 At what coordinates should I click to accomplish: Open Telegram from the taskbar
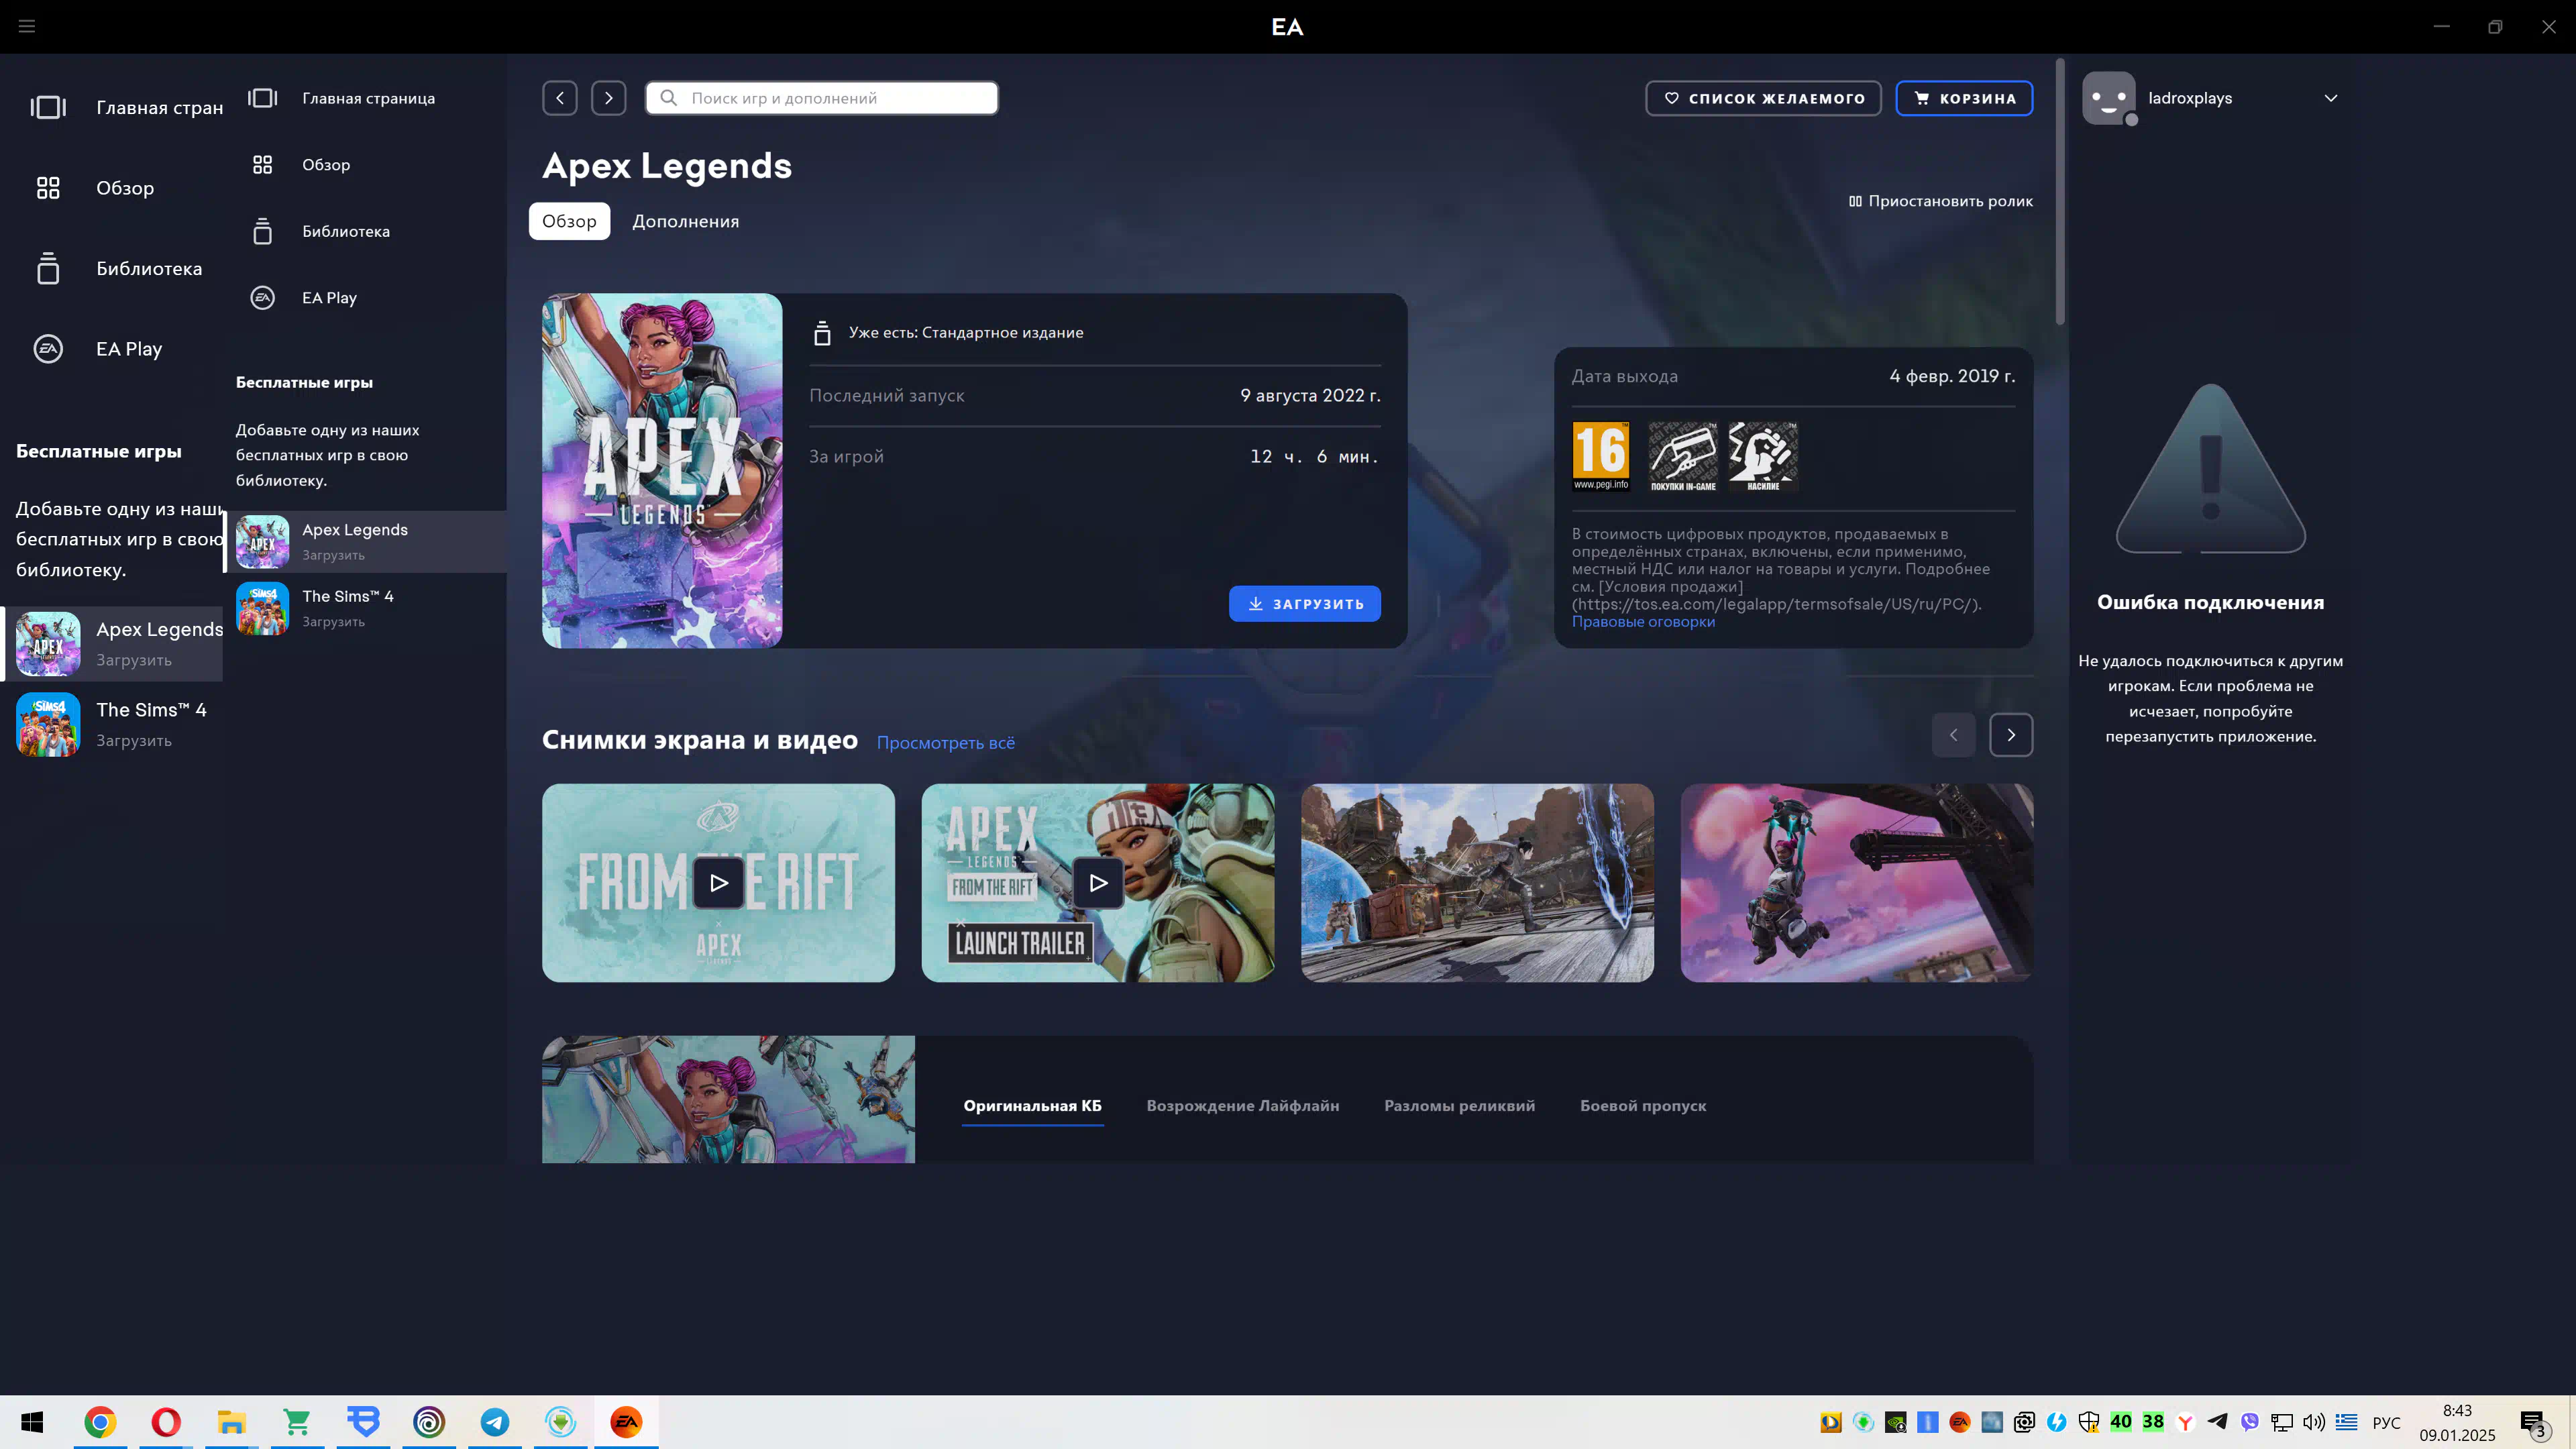point(495,1422)
